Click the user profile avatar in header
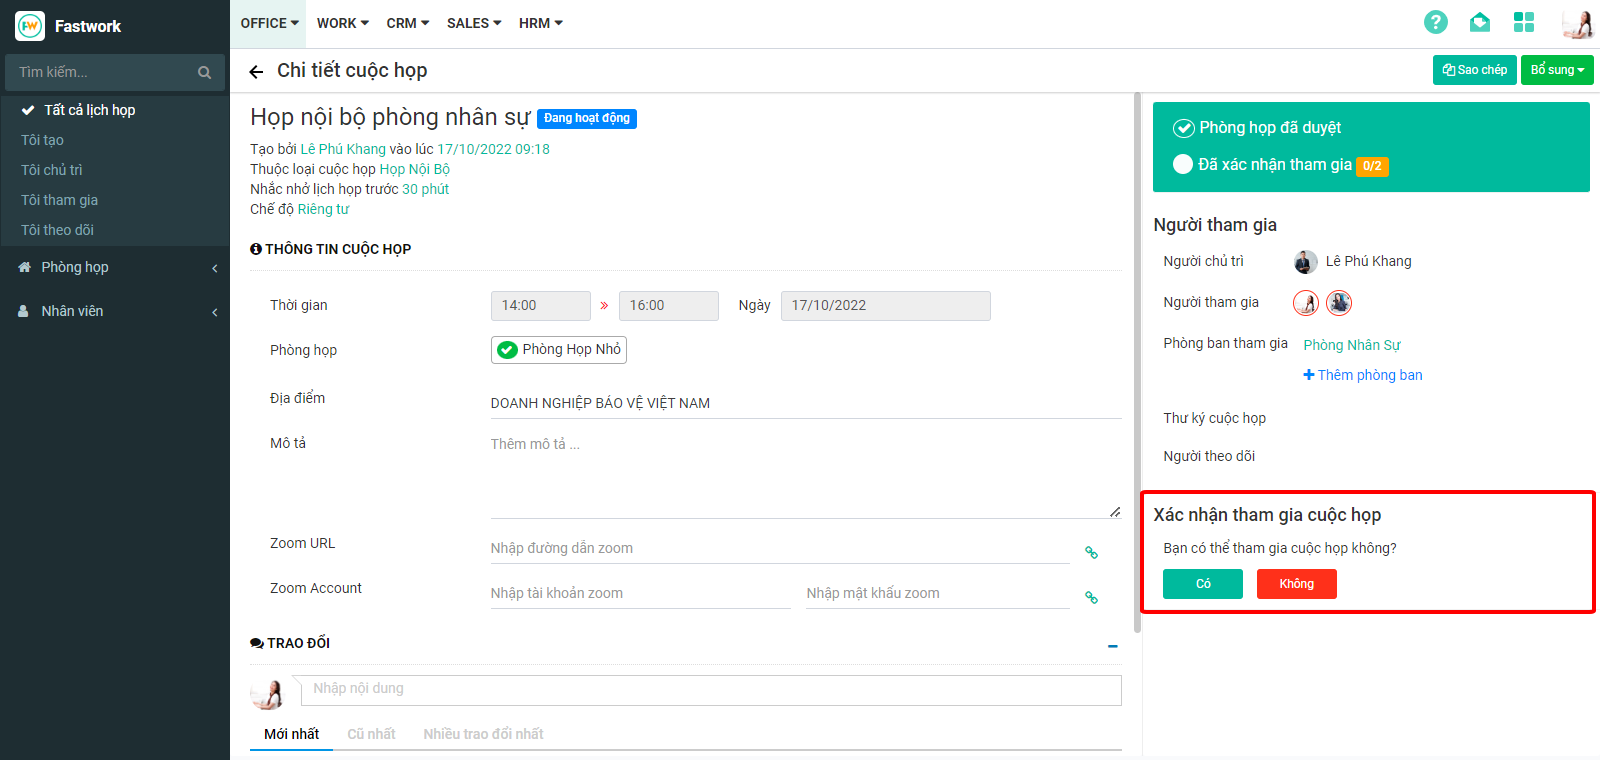1600x760 pixels. pyautogui.click(x=1577, y=23)
